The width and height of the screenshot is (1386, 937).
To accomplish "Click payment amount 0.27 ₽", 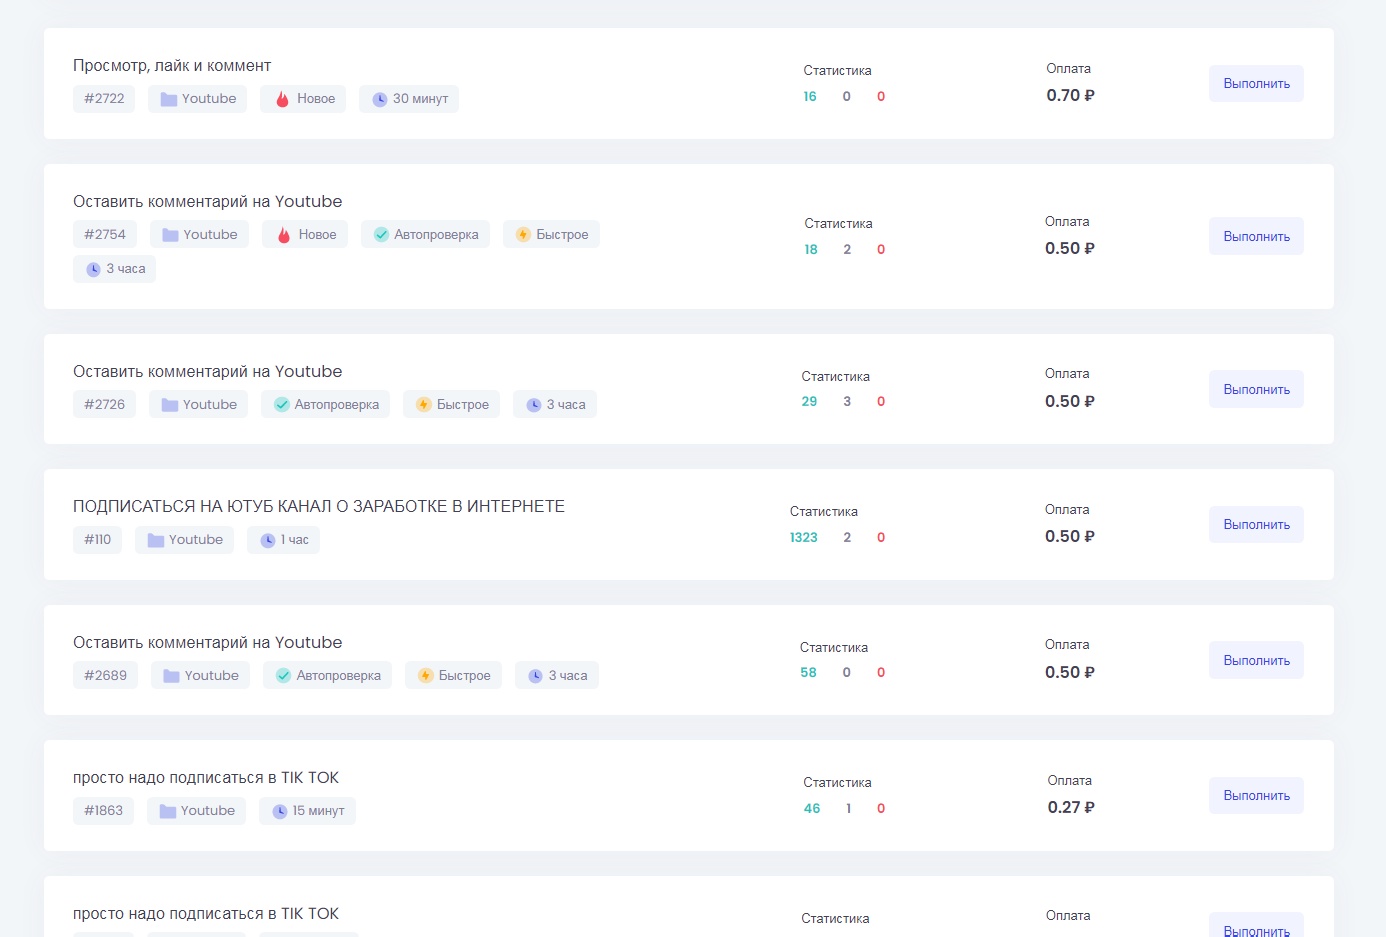I will click(1071, 808).
